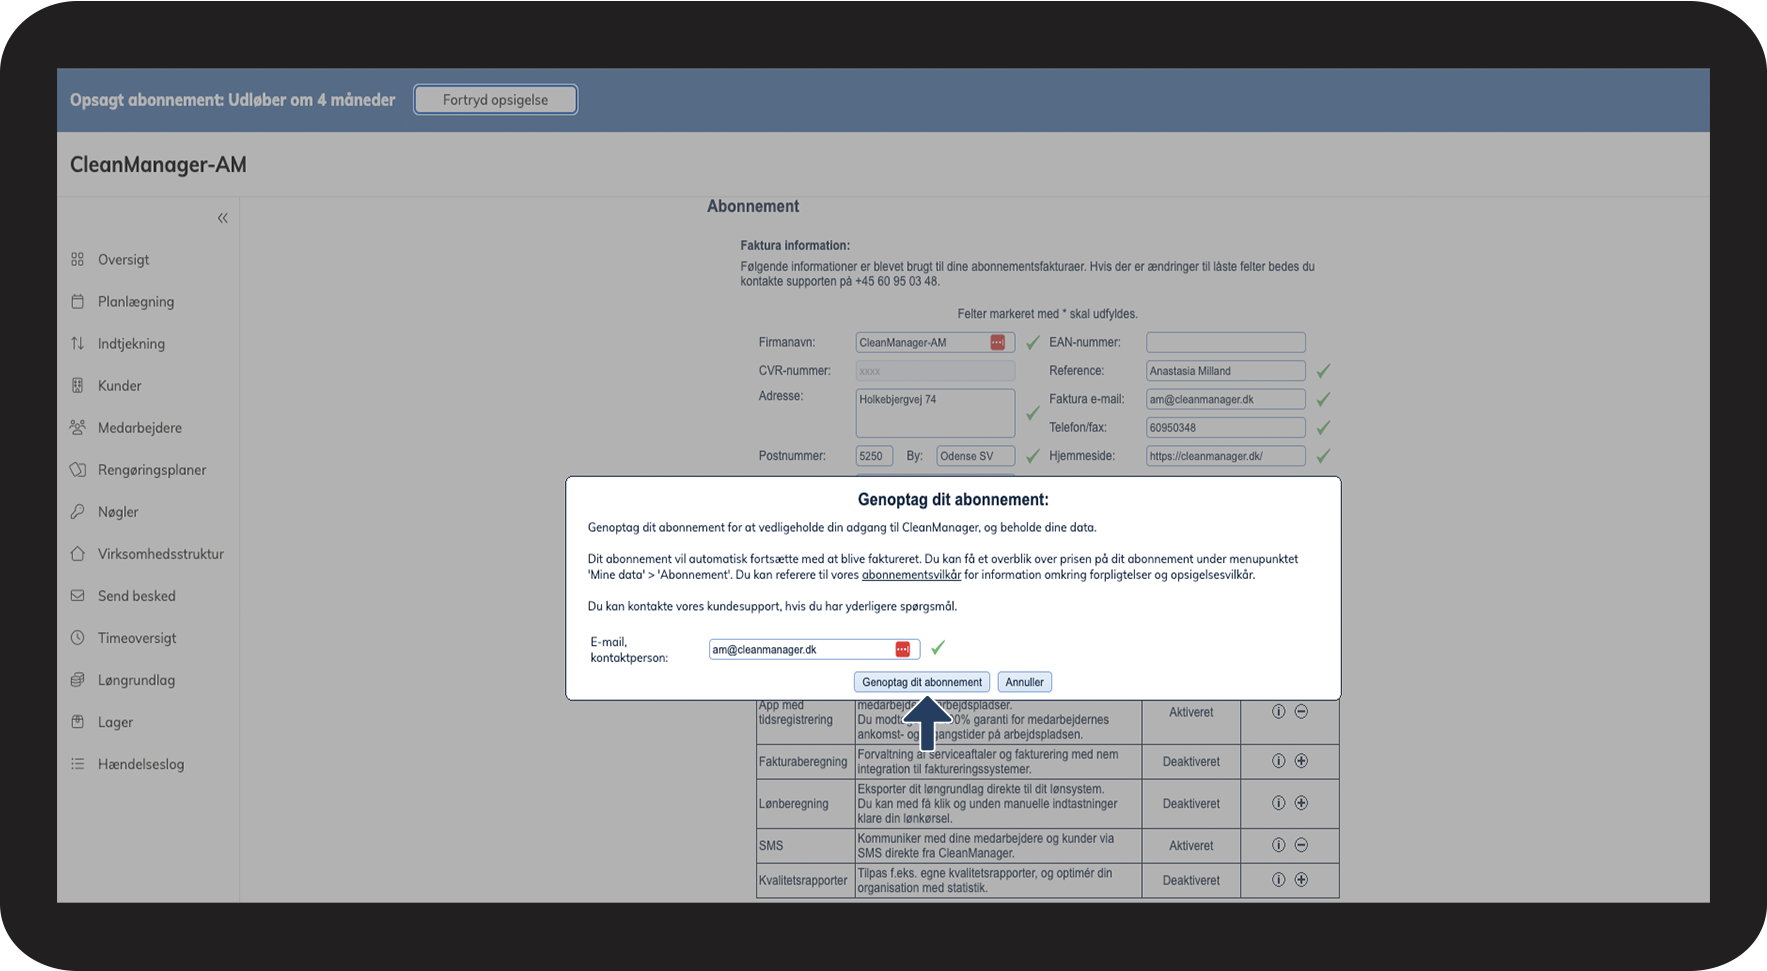Show info for Kvalitetsrapporter module
The width and height of the screenshot is (1767, 971).
[x=1278, y=880]
